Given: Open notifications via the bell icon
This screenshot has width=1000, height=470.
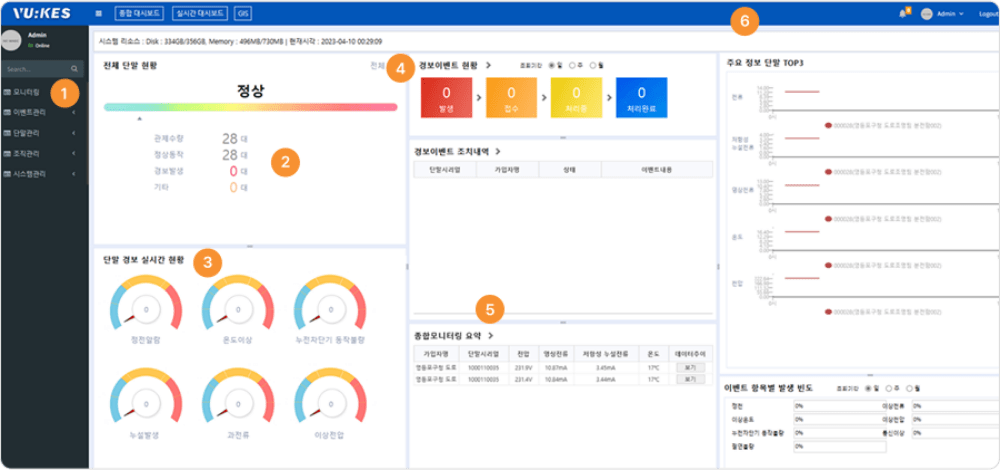Looking at the screenshot, I should click(903, 14).
